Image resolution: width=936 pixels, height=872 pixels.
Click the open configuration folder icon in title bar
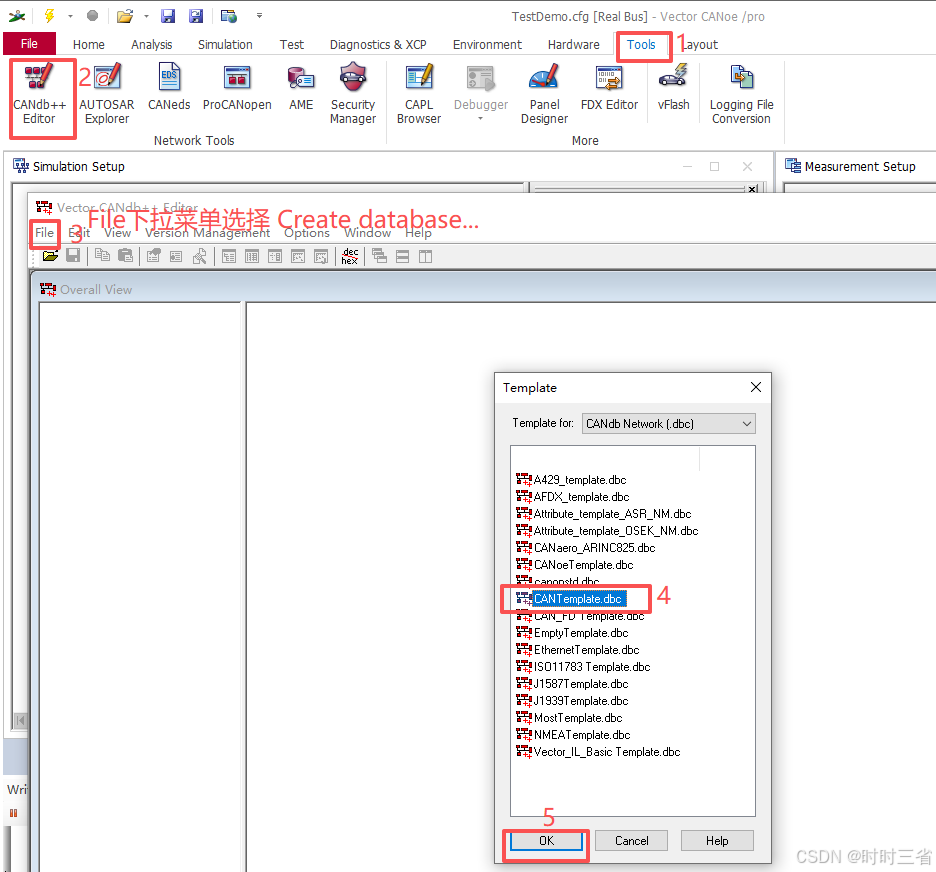125,16
